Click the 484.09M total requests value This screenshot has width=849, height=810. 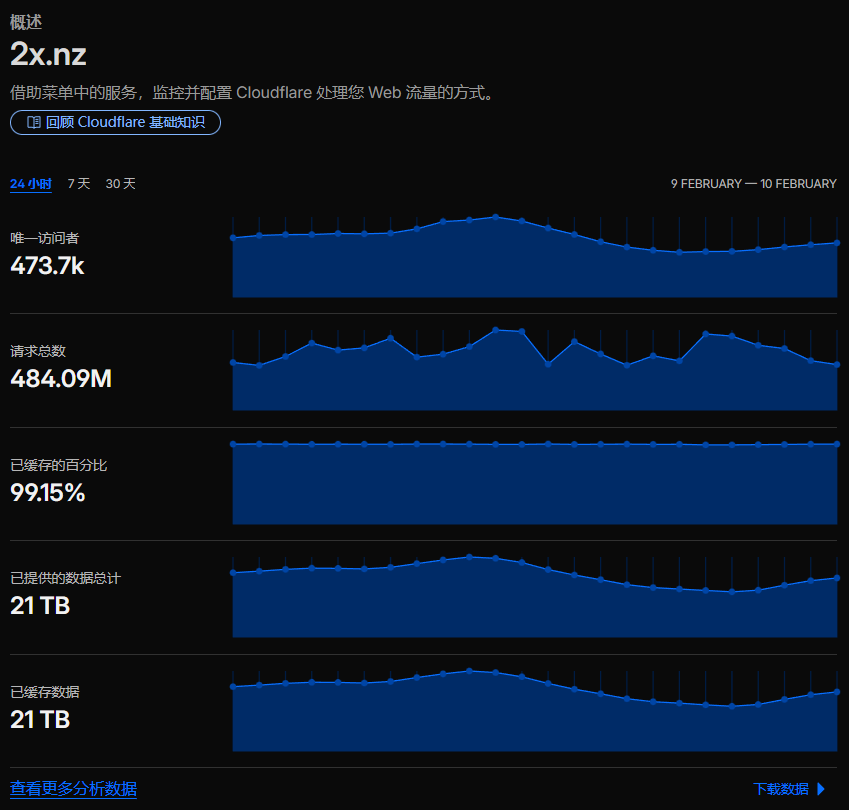[60, 379]
